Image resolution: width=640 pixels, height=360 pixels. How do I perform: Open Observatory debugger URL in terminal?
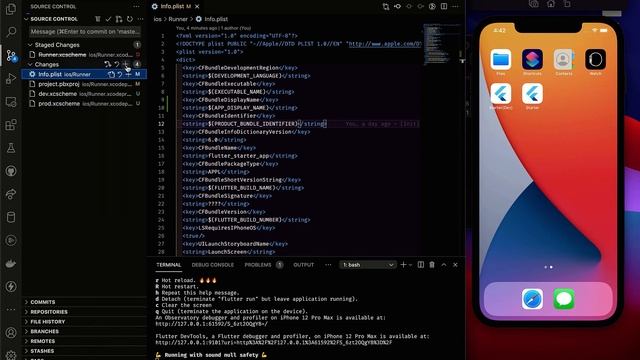(211, 324)
